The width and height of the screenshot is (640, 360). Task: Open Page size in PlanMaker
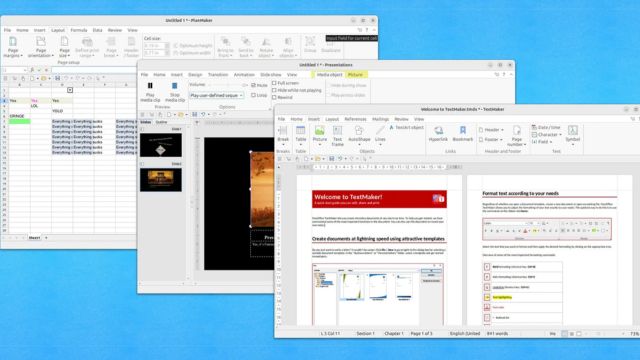[x=64, y=47]
